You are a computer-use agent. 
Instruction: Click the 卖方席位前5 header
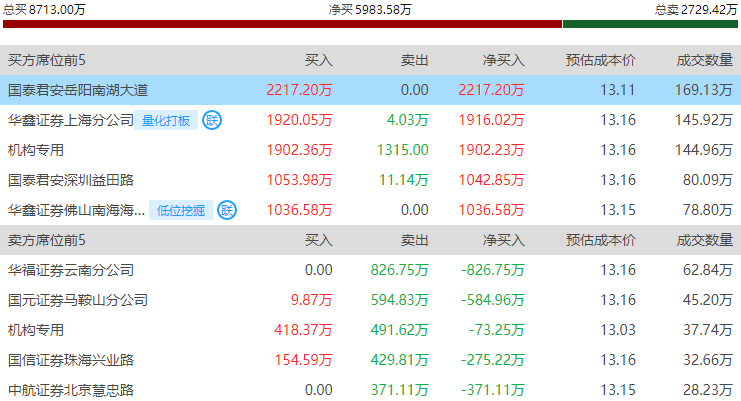[47, 240]
